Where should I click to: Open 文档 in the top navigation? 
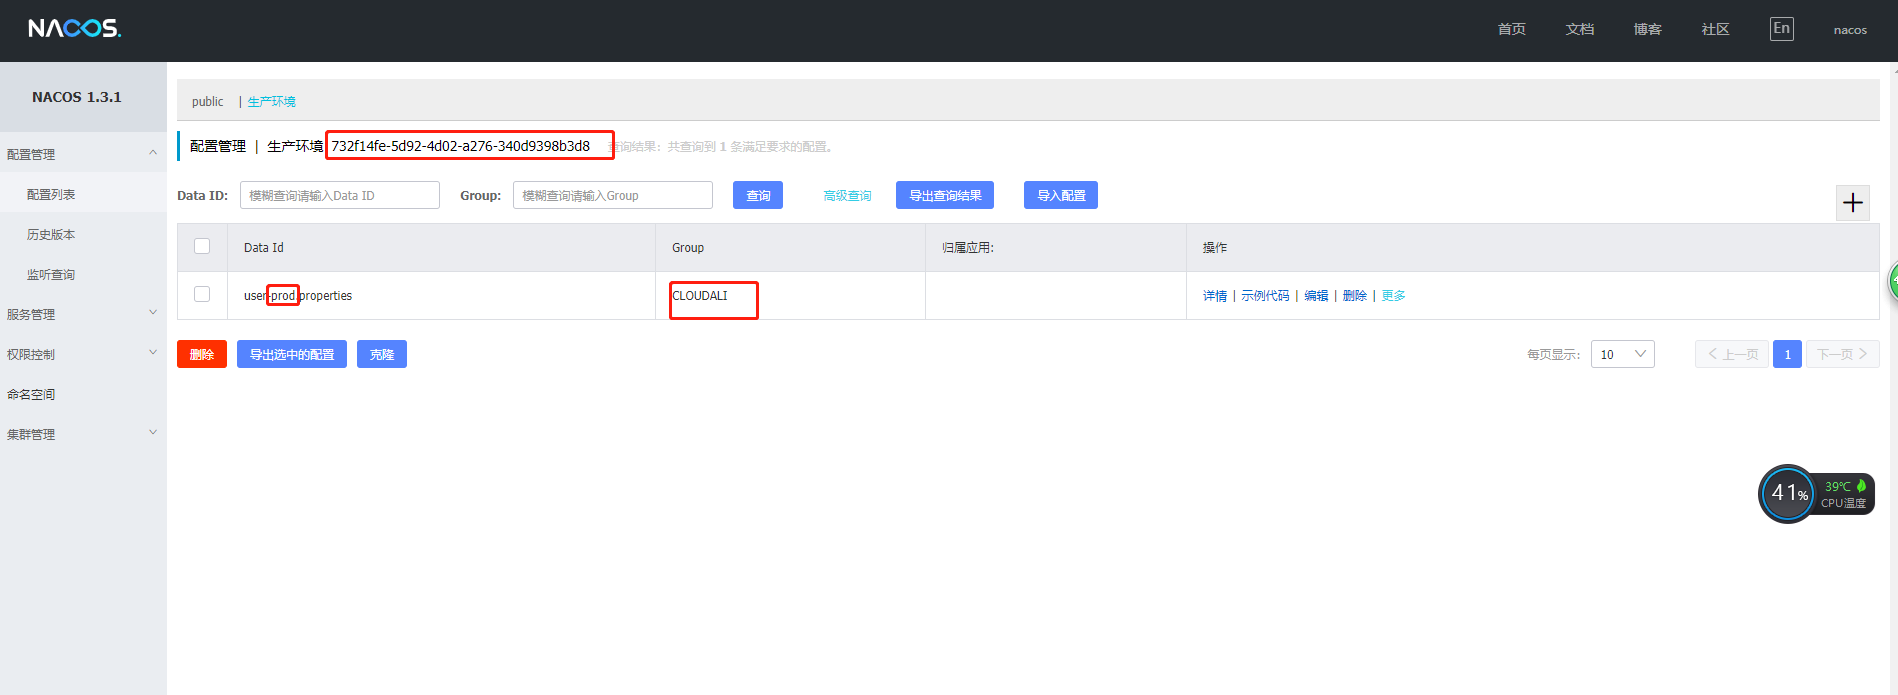(1580, 29)
